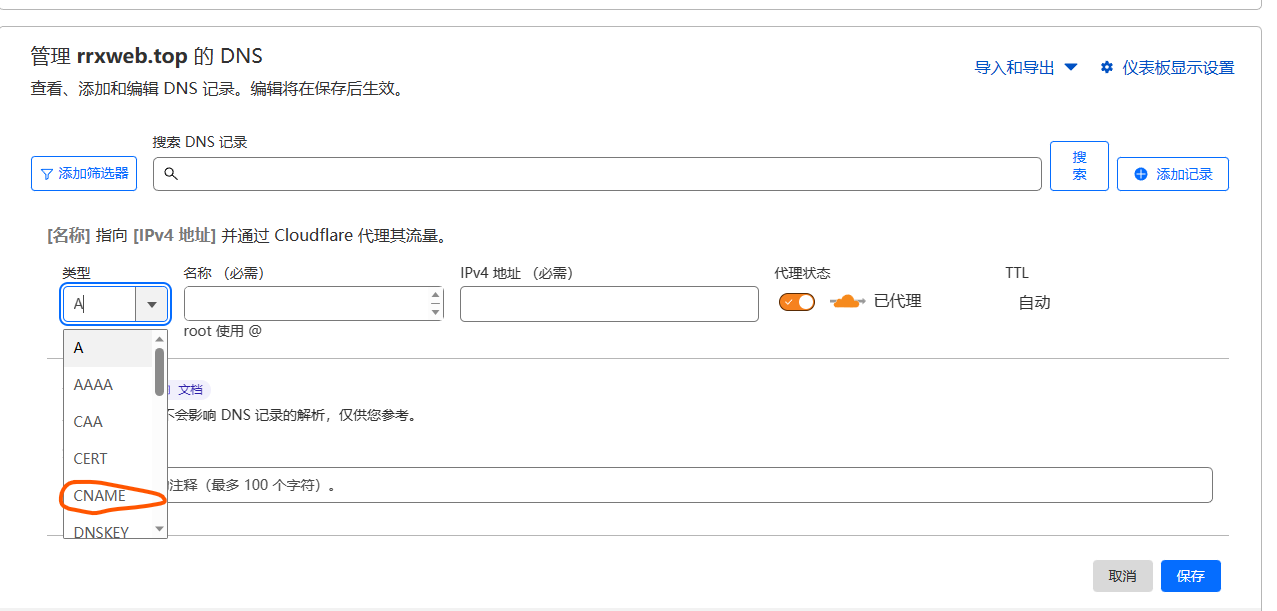Image resolution: width=1277 pixels, height=611 pixels.
Task: Click the gear icon for dashboard display settings
Action: (1106, 68)
